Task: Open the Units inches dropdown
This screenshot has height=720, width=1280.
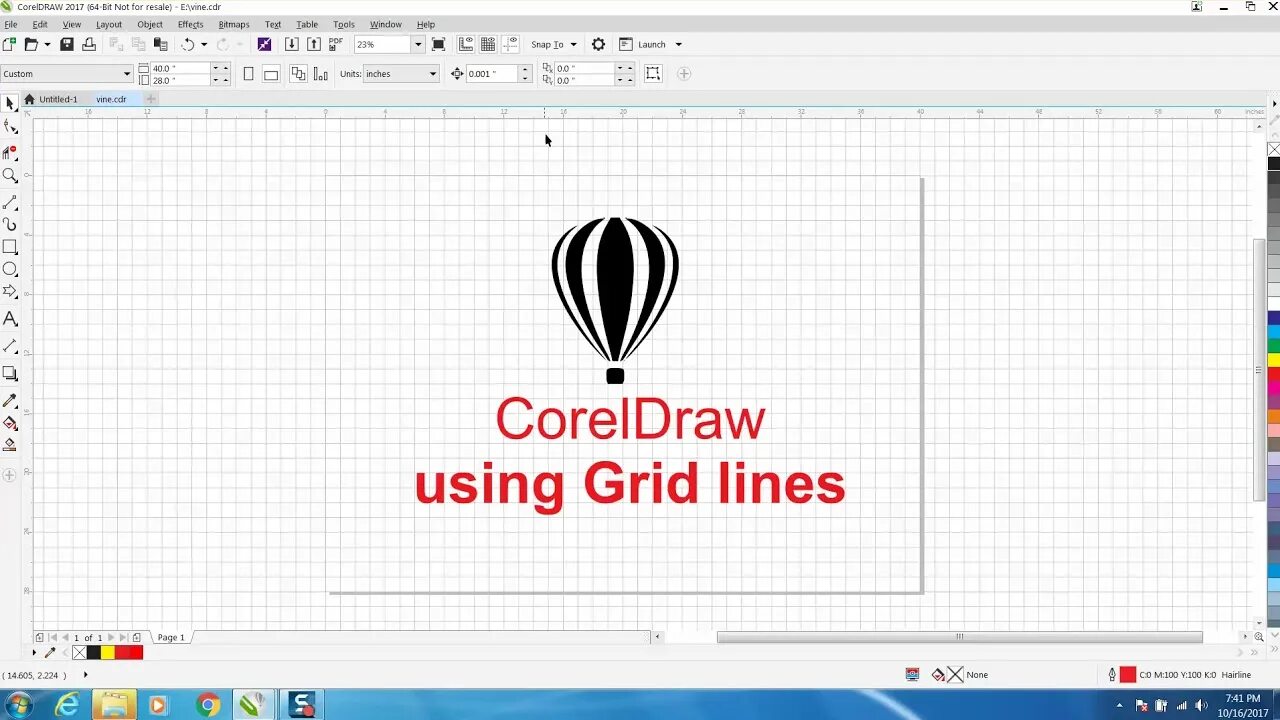Action: click(x=433, y=74)
